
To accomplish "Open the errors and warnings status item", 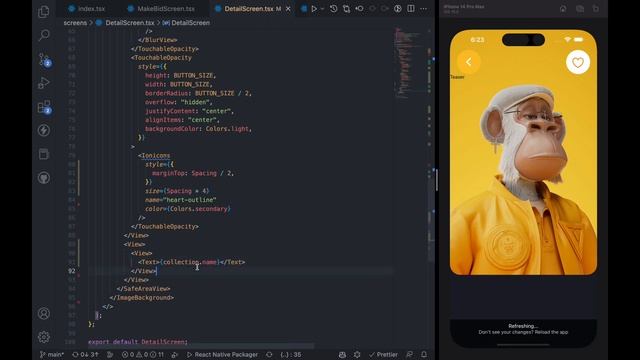I will click(x=143, y=355).
